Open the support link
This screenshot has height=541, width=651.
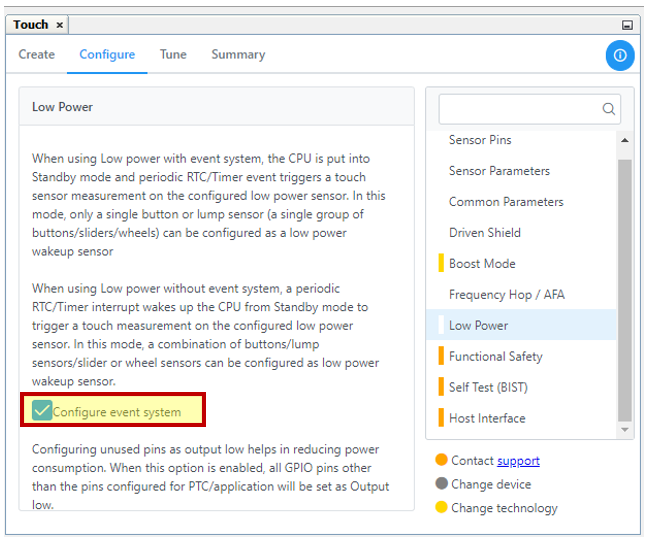click(518, 461)
